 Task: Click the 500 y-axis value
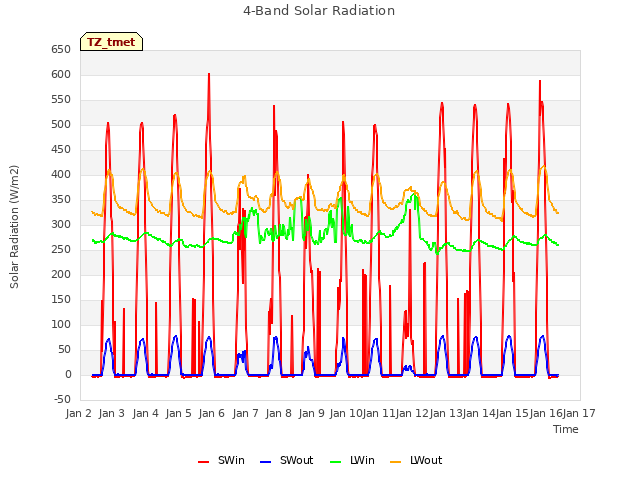(x=61, y=125)
